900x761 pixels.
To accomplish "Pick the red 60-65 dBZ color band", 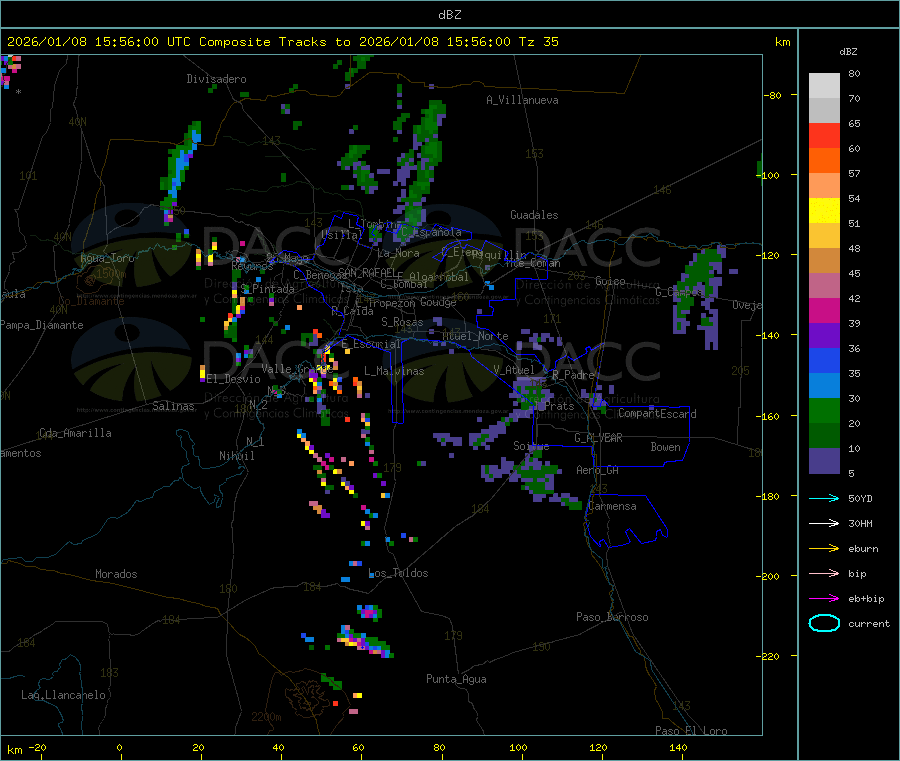I will click(x=824, y=135).
